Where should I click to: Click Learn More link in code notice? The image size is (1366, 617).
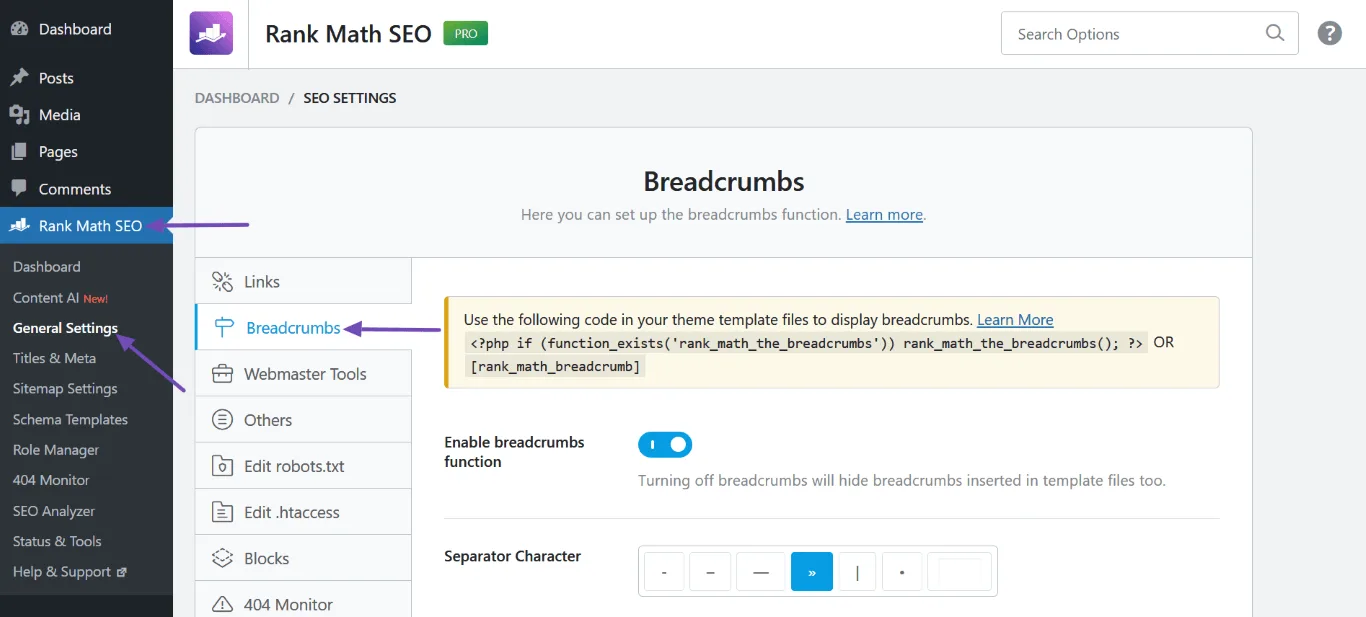click(1015, 320)
